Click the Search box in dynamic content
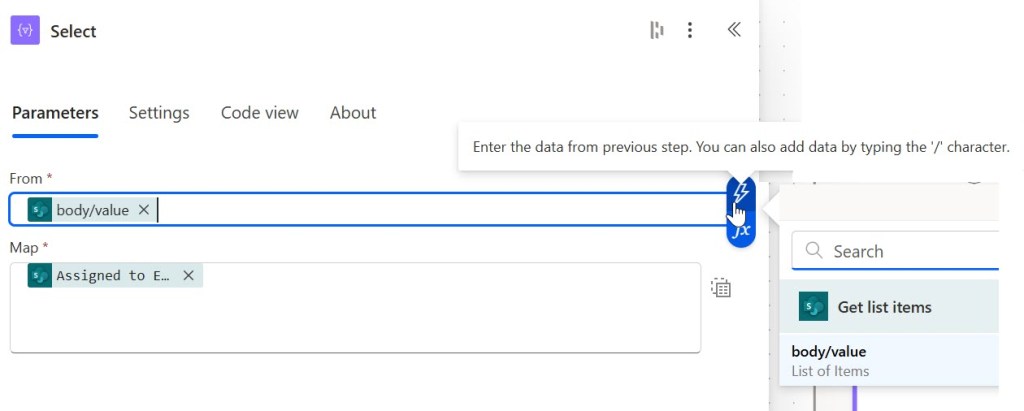The width and height of the screenshot is (1024, 411). [910, 252]
